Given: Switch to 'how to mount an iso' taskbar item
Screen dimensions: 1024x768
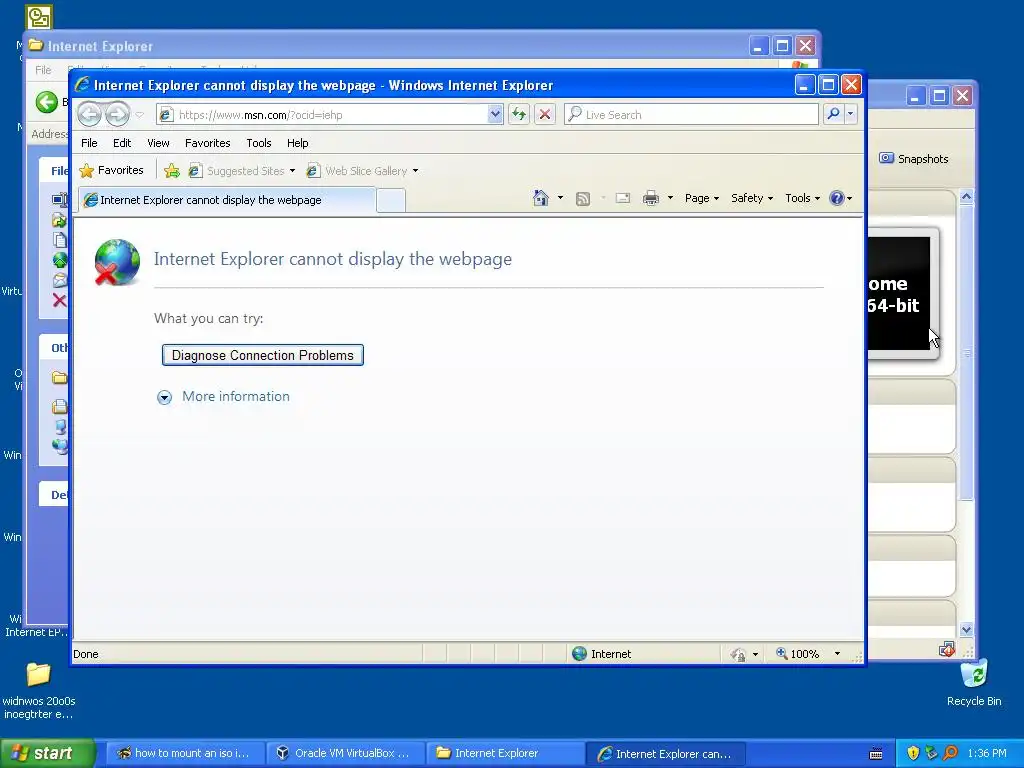Looking at the screenshot, I should [185, 753].
